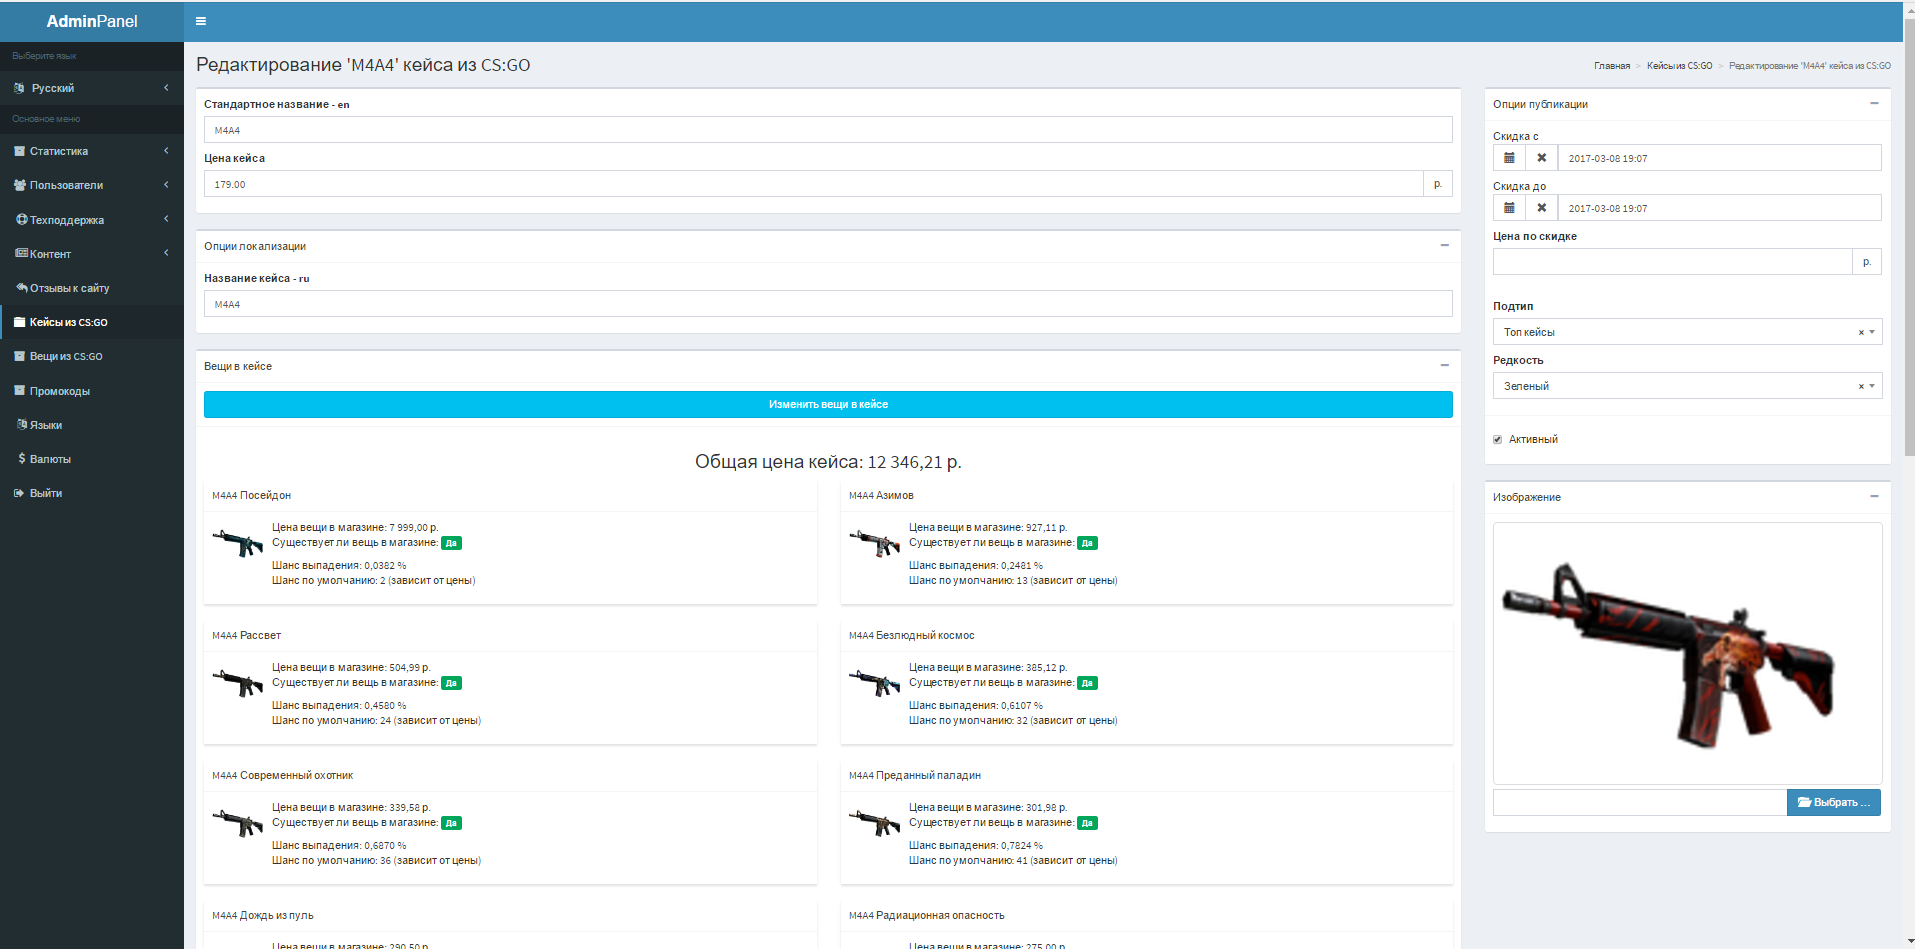
Task: Clear the Подтип selection
Action: point(1861,332)
